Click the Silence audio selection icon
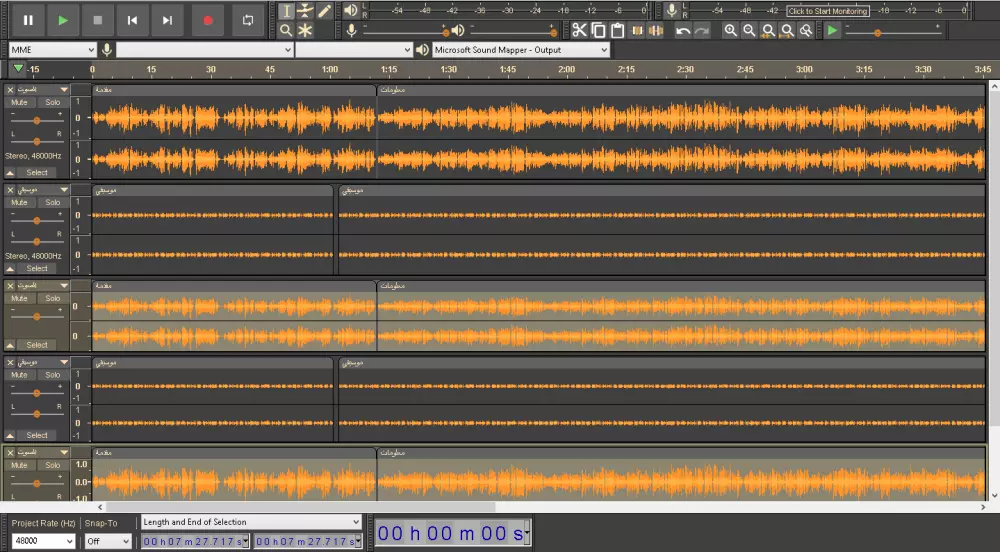 656,31
